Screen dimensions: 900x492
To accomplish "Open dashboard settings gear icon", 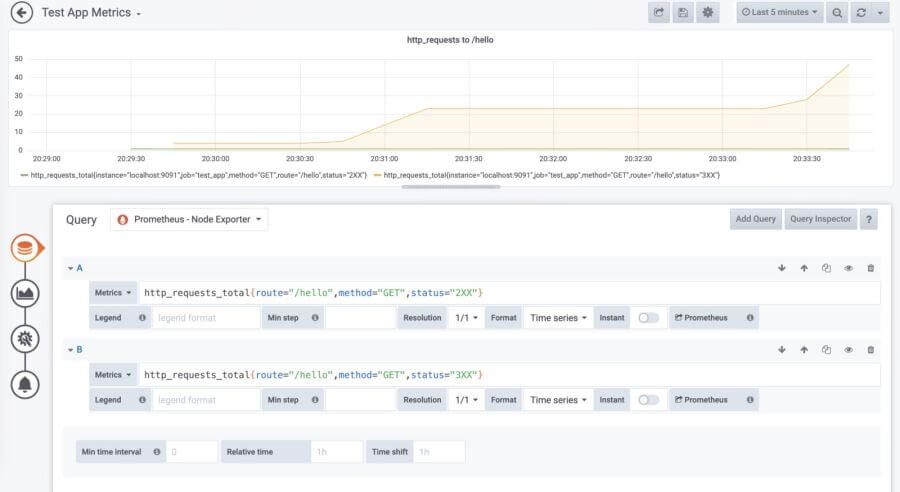I will click(708, 13).
